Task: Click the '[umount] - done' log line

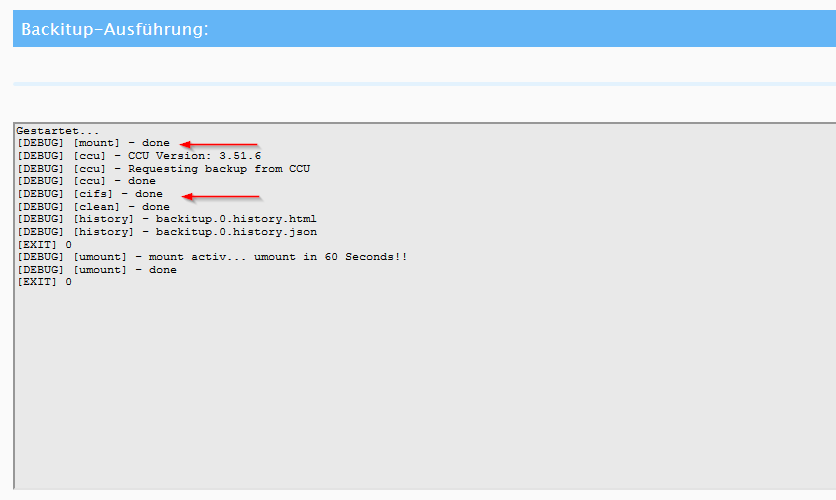Action: pos(97,270)
